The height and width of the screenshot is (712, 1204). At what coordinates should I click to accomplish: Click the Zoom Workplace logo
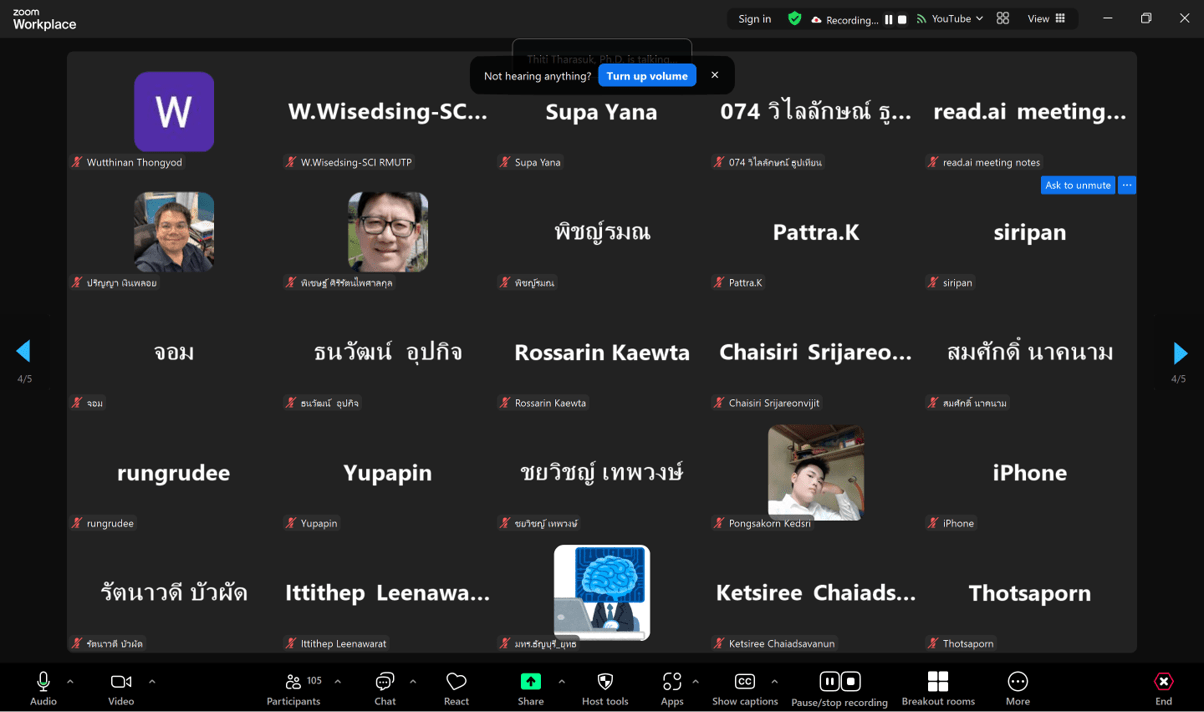coord(44,19)
